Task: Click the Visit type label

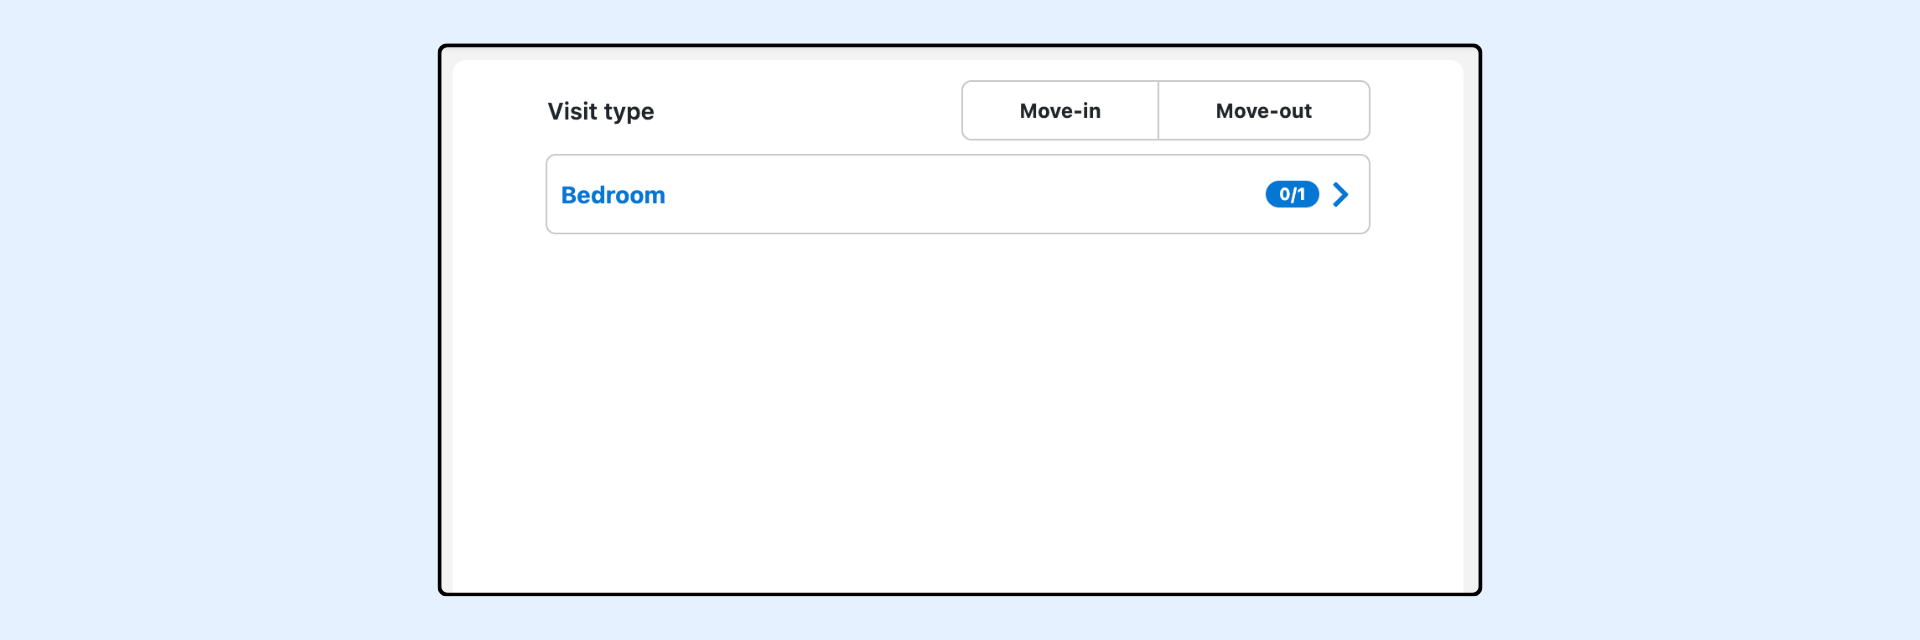Action: pos(600,111)
